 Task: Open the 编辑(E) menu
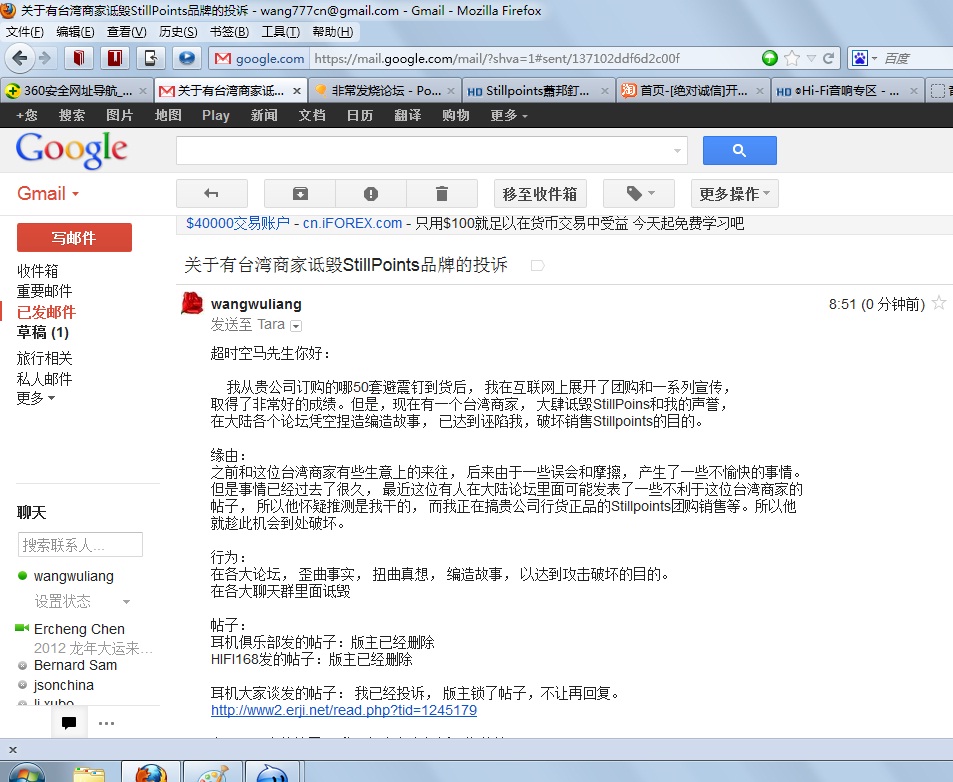(x=75, y=32)
